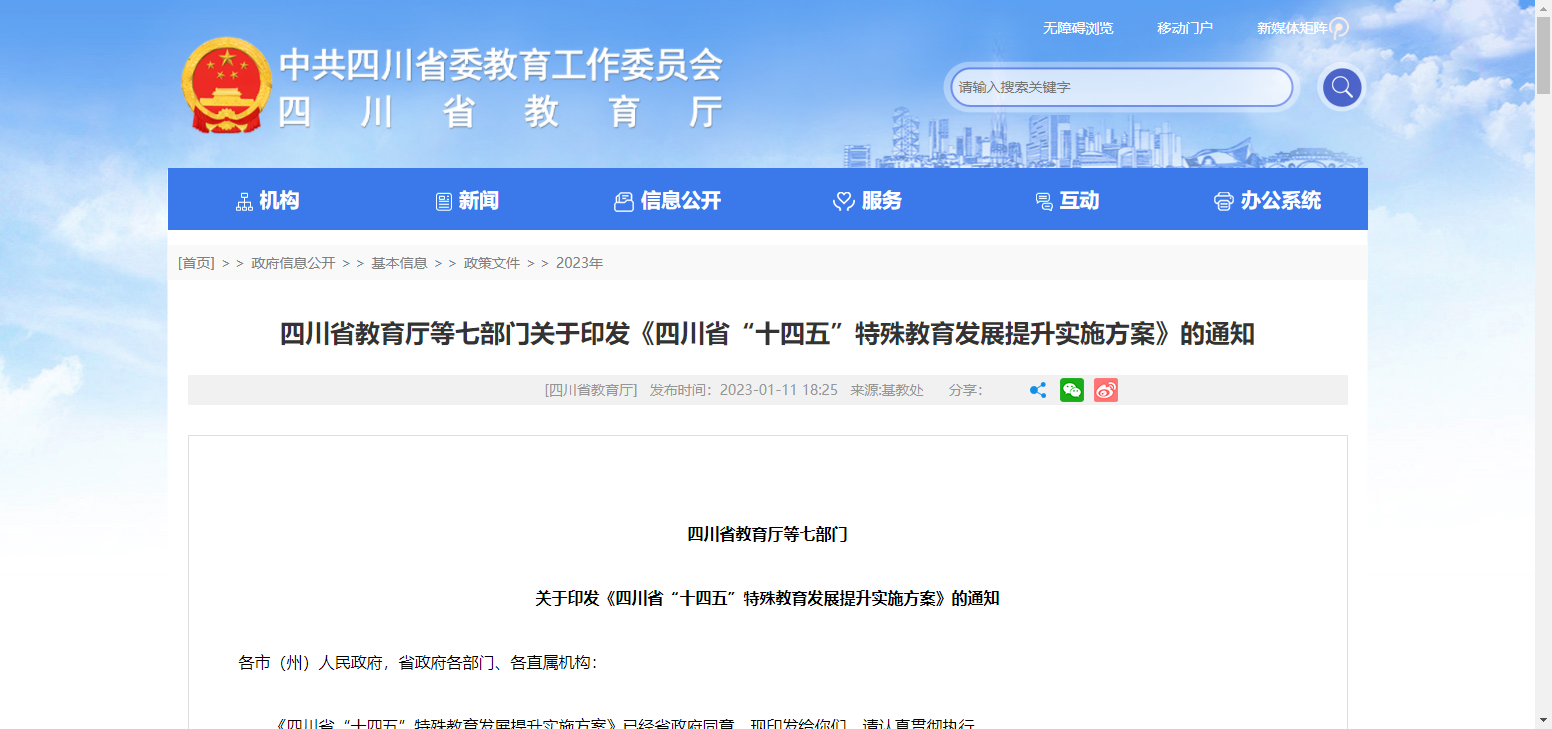The image size is (1552, 729).
Task: Click the blue share icon
Action: [1038, 391]
